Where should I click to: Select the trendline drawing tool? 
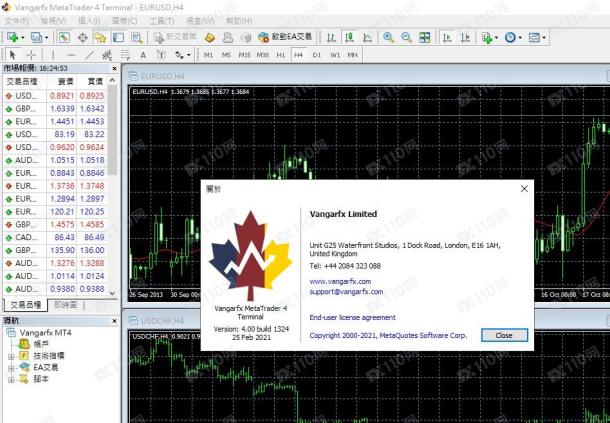coord(89,55)
